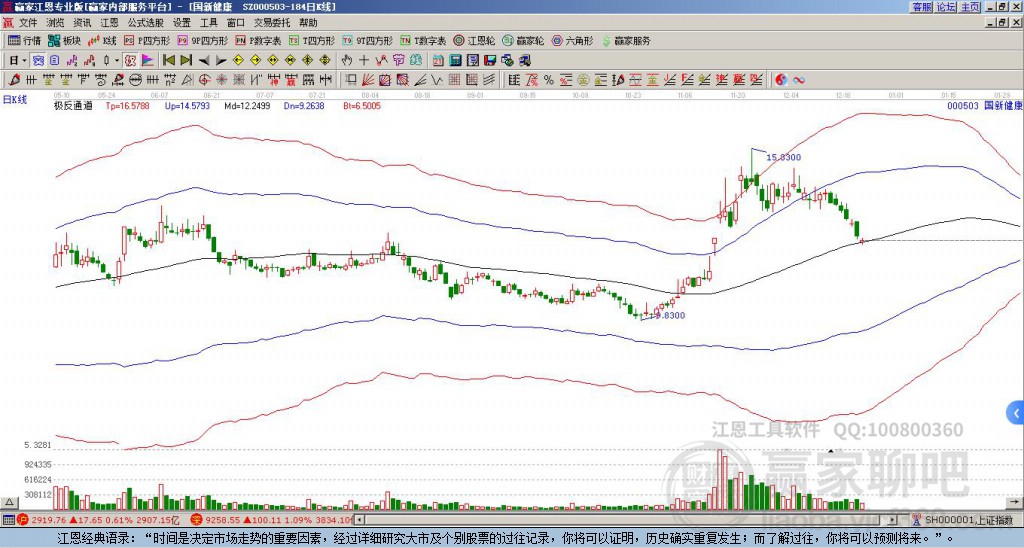1024x548 pixels.
Task: Open the 交易委托 menu
Action: click(272, 23)
